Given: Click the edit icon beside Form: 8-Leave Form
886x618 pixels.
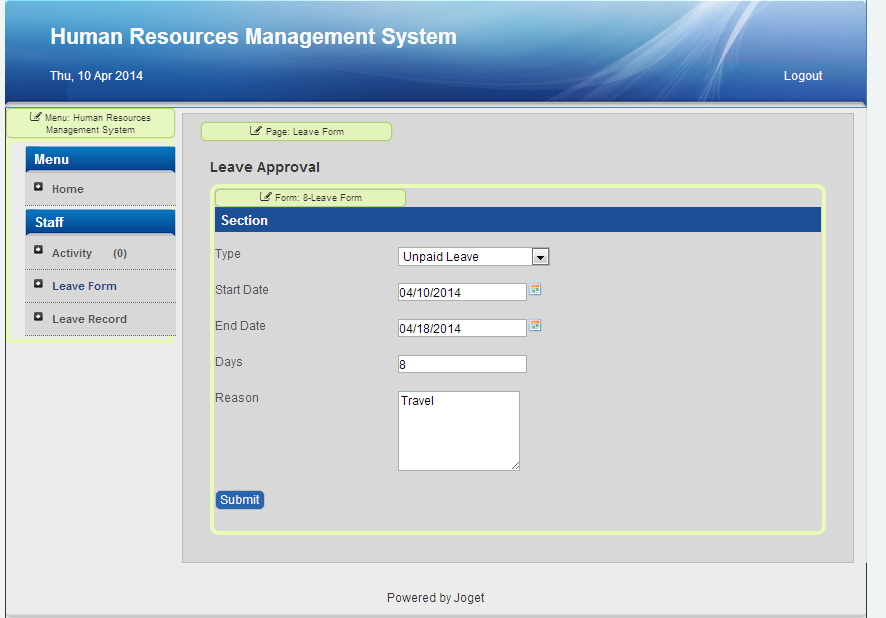Looking at the screenshot, I should (x=266, y=197).
